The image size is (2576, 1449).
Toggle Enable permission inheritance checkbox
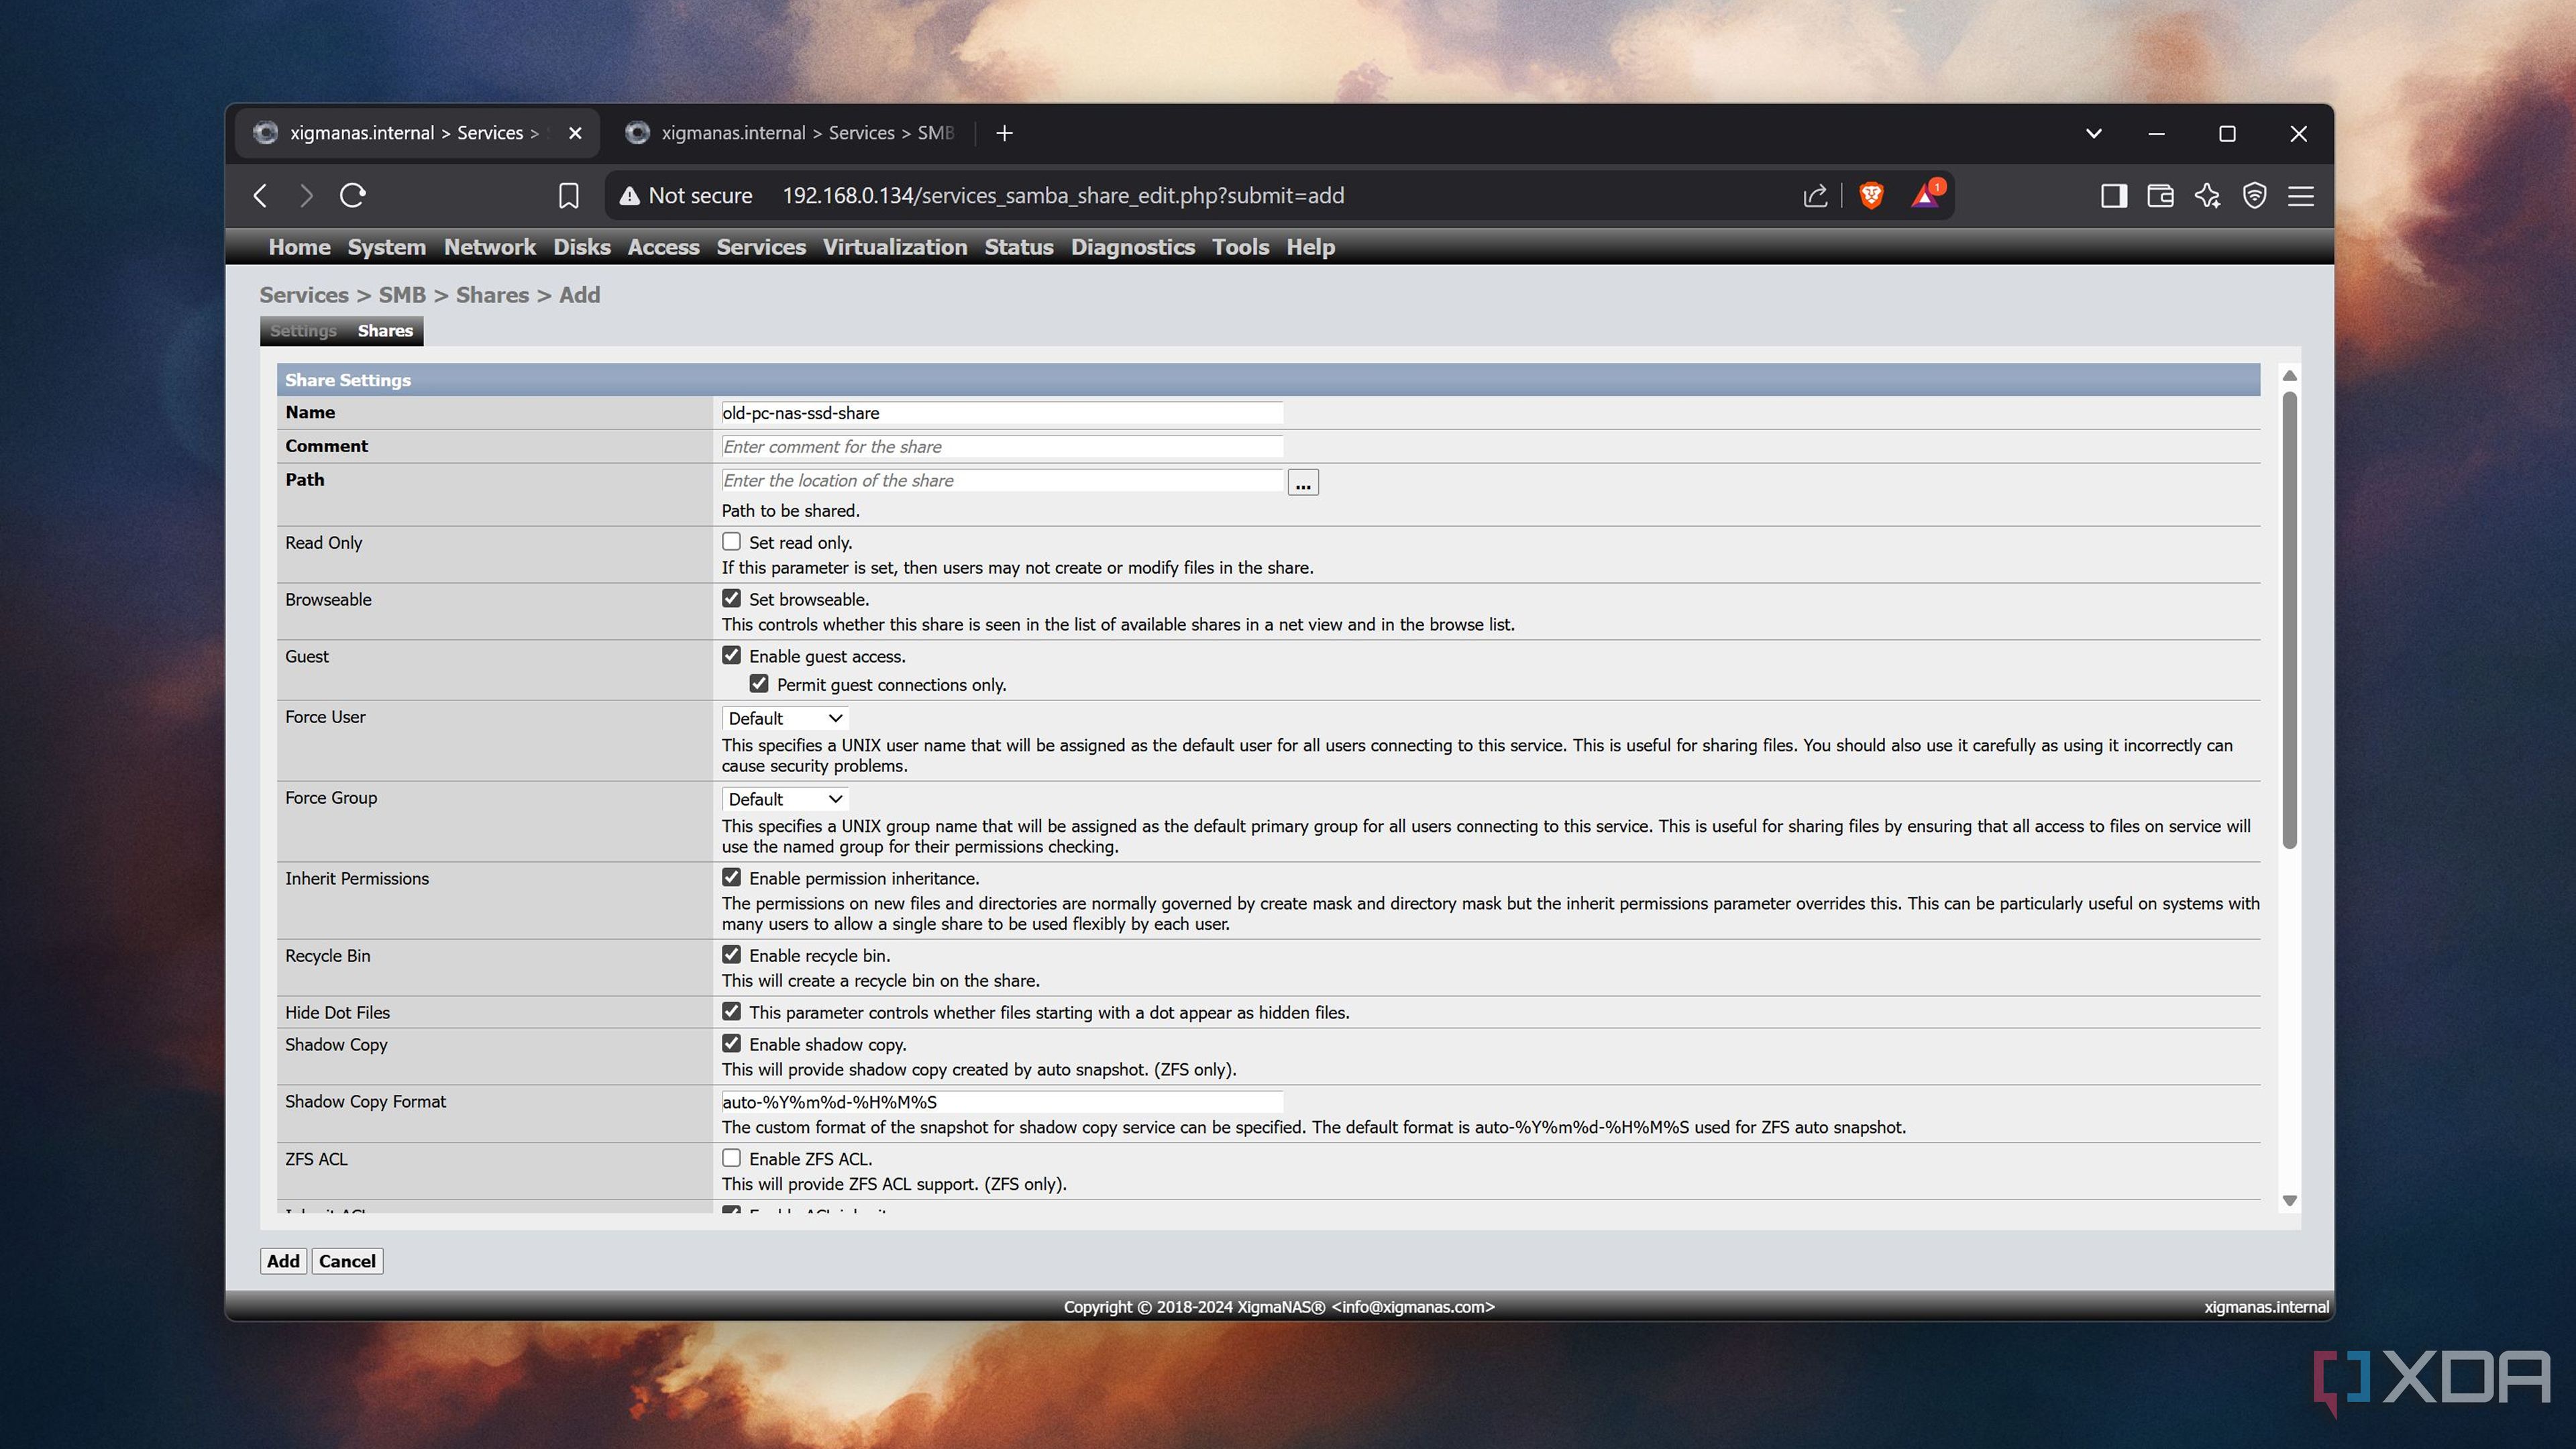(732, 877)
